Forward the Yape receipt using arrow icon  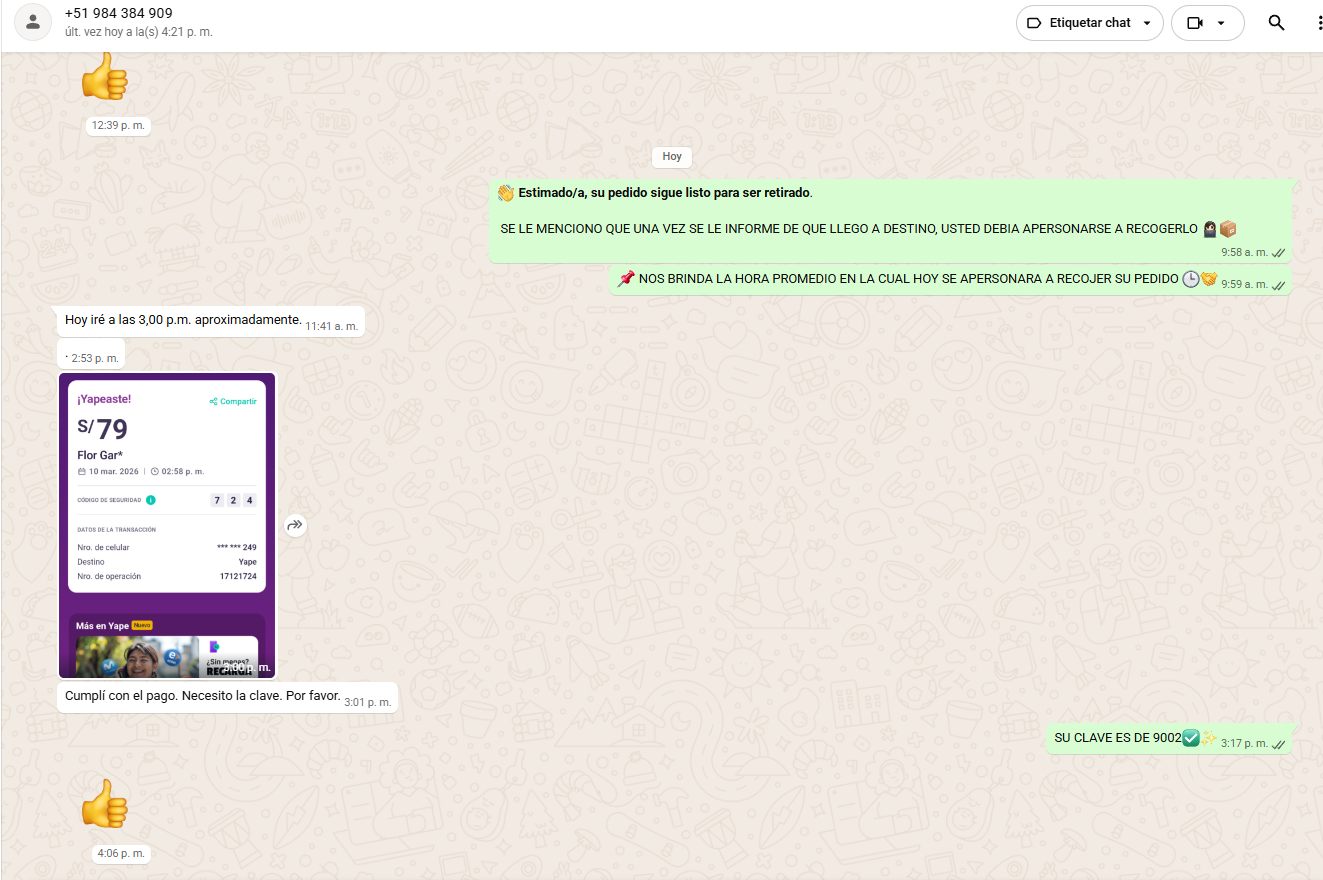point(295,525)
